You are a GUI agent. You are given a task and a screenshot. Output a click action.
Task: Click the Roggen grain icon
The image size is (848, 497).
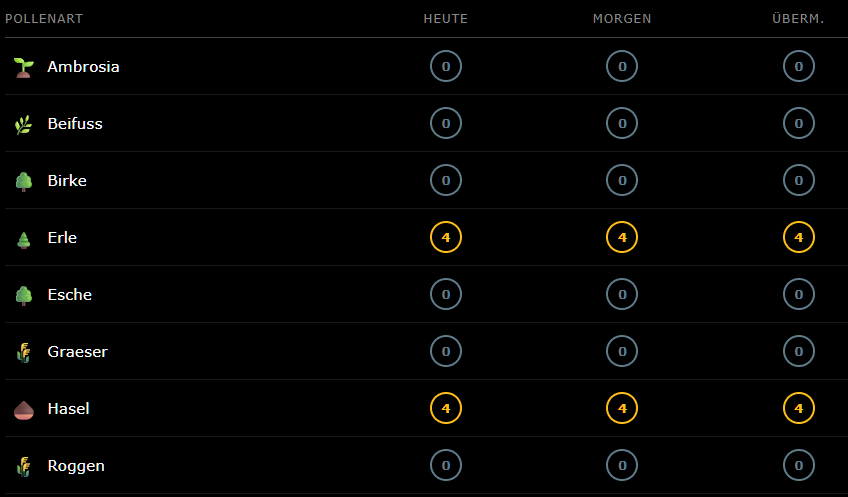click(x=23, y=466)
